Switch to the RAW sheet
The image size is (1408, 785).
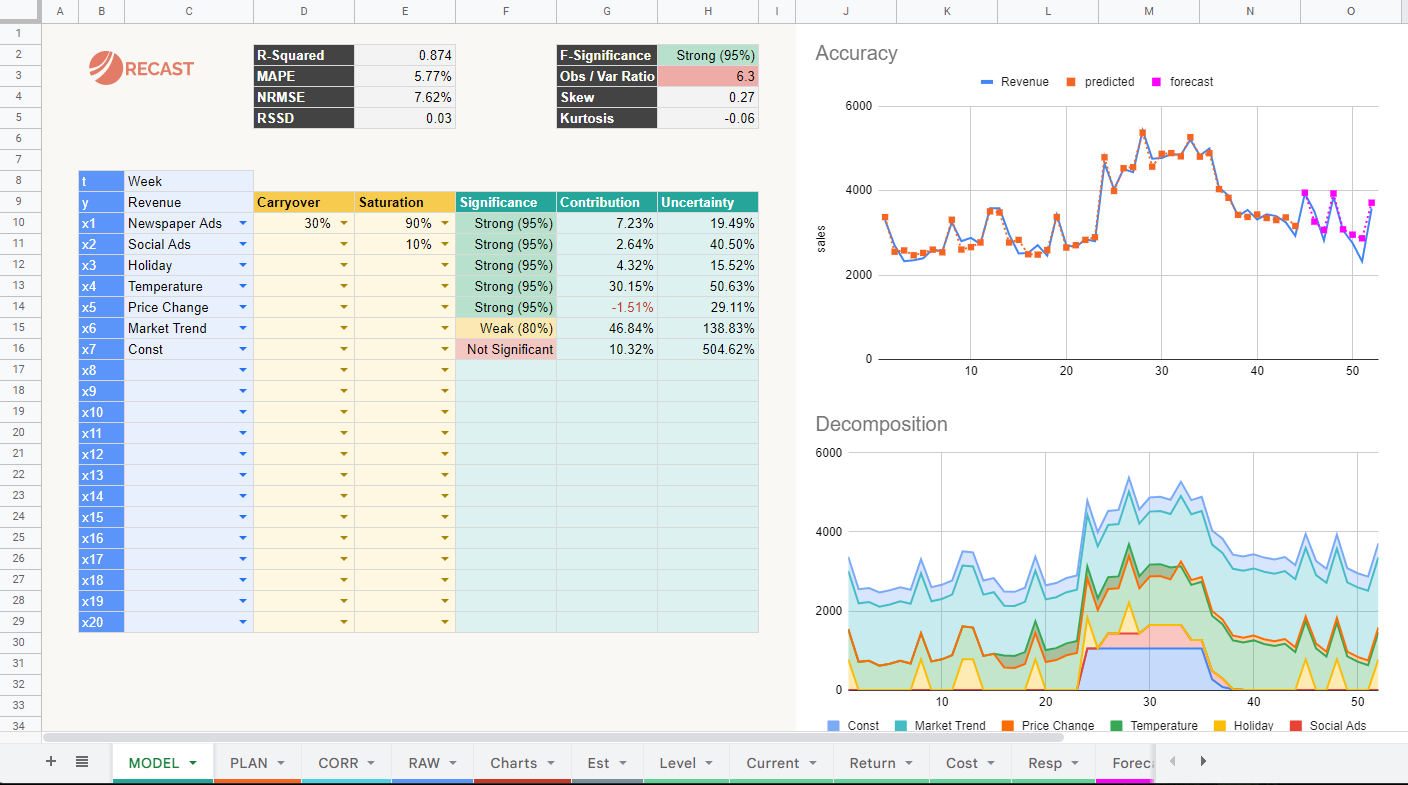point(426,761)
